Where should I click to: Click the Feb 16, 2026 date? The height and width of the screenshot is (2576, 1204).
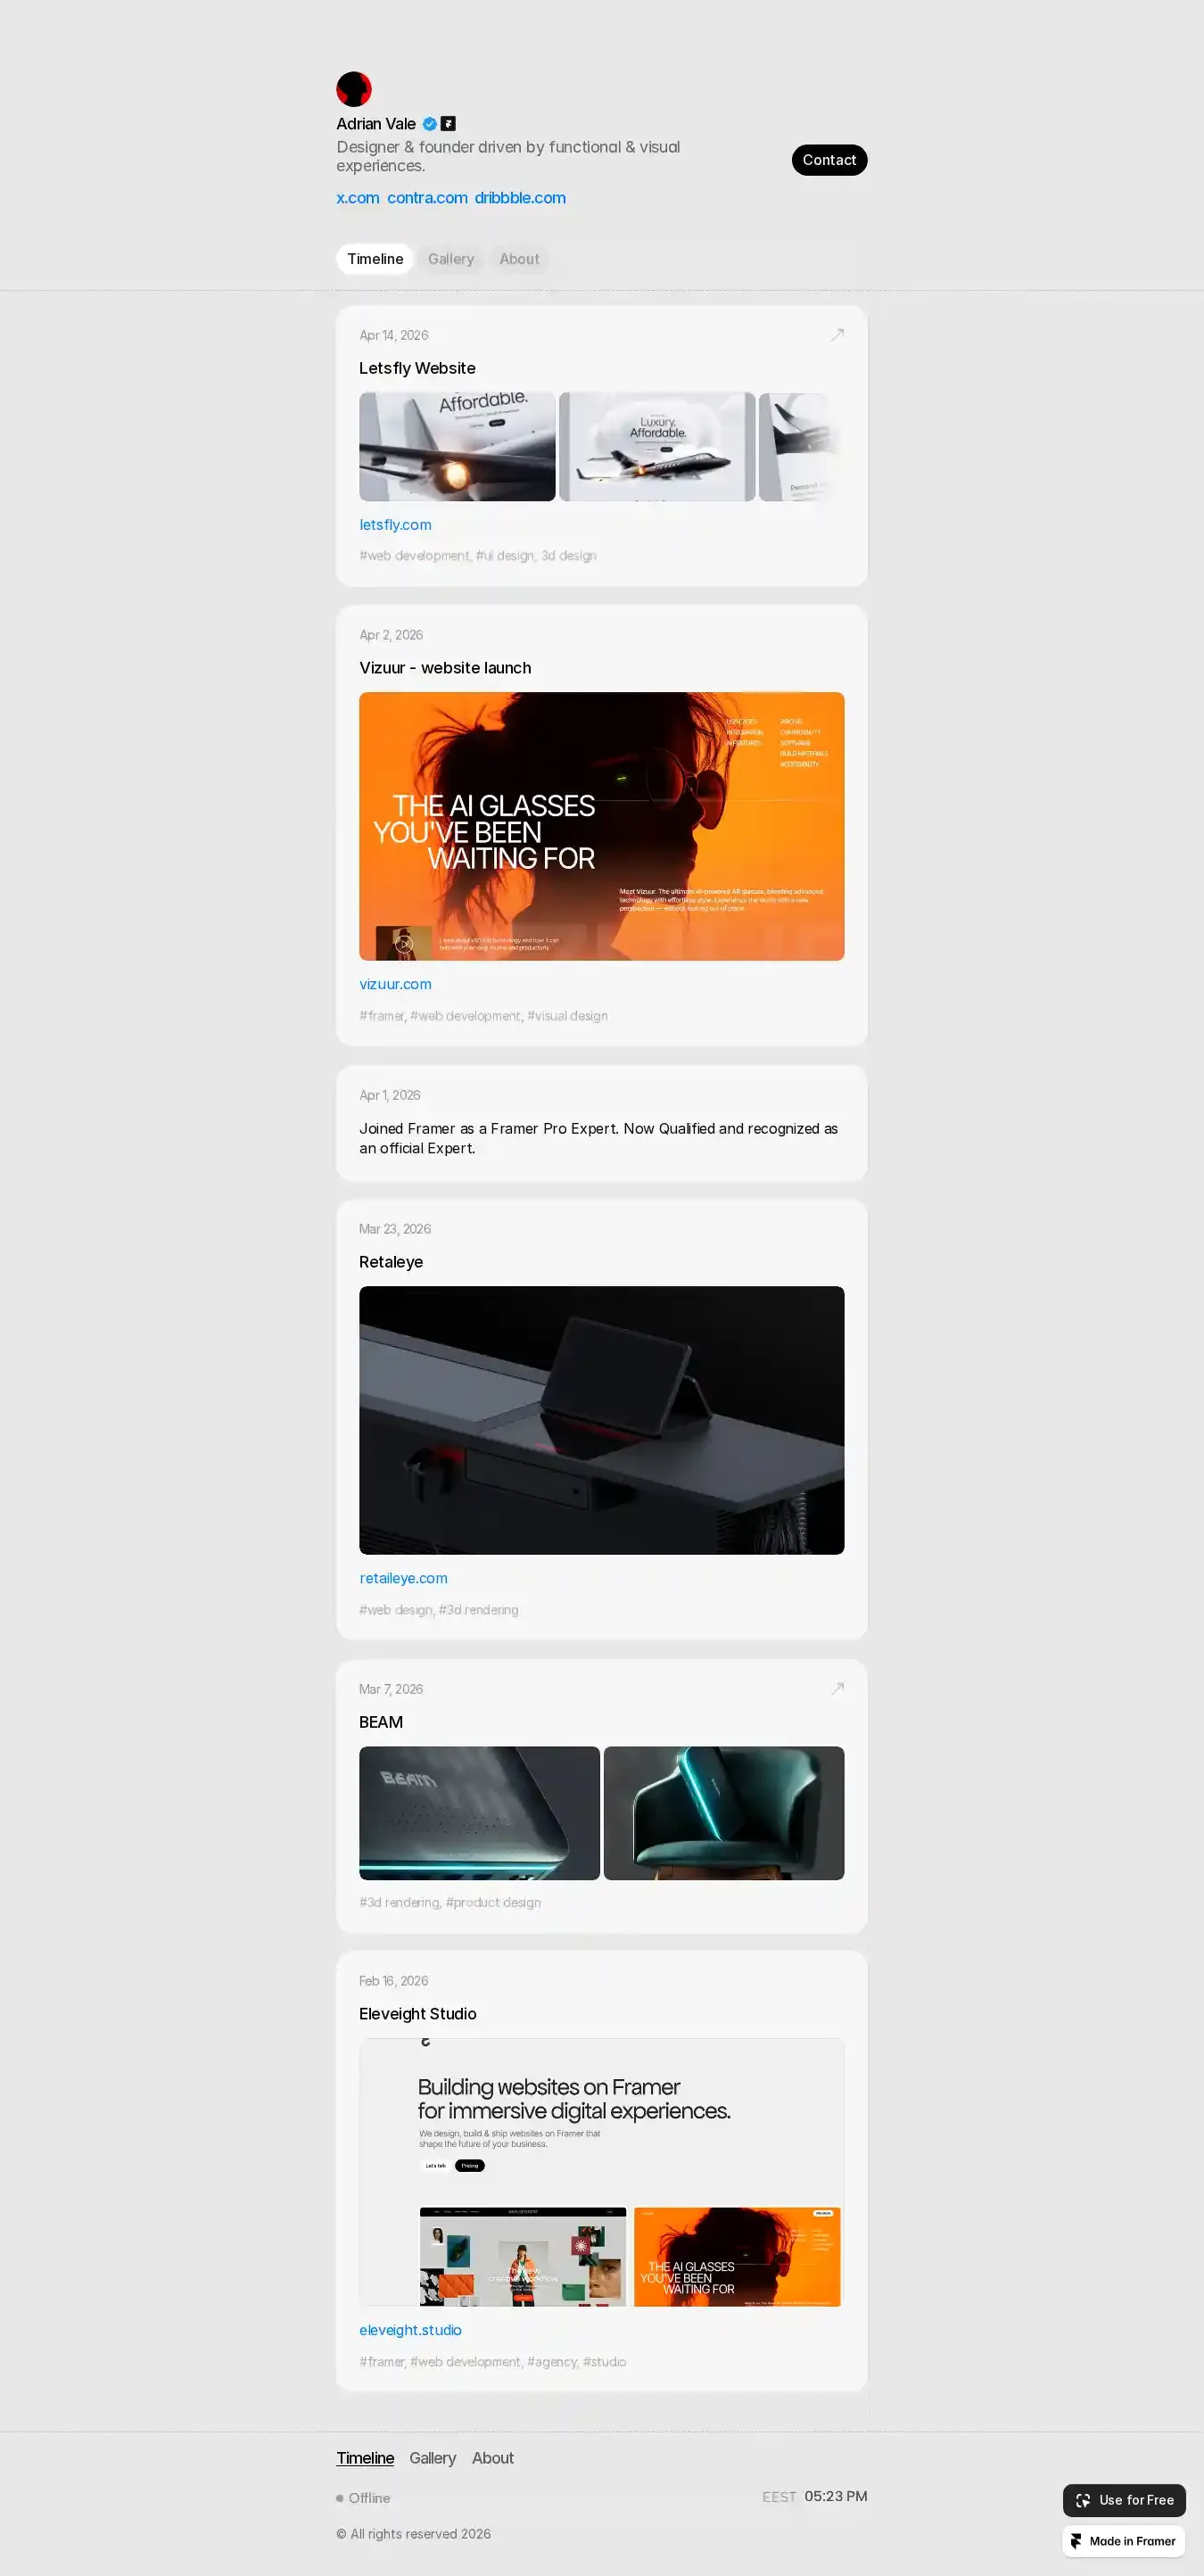coord(394,1981)
